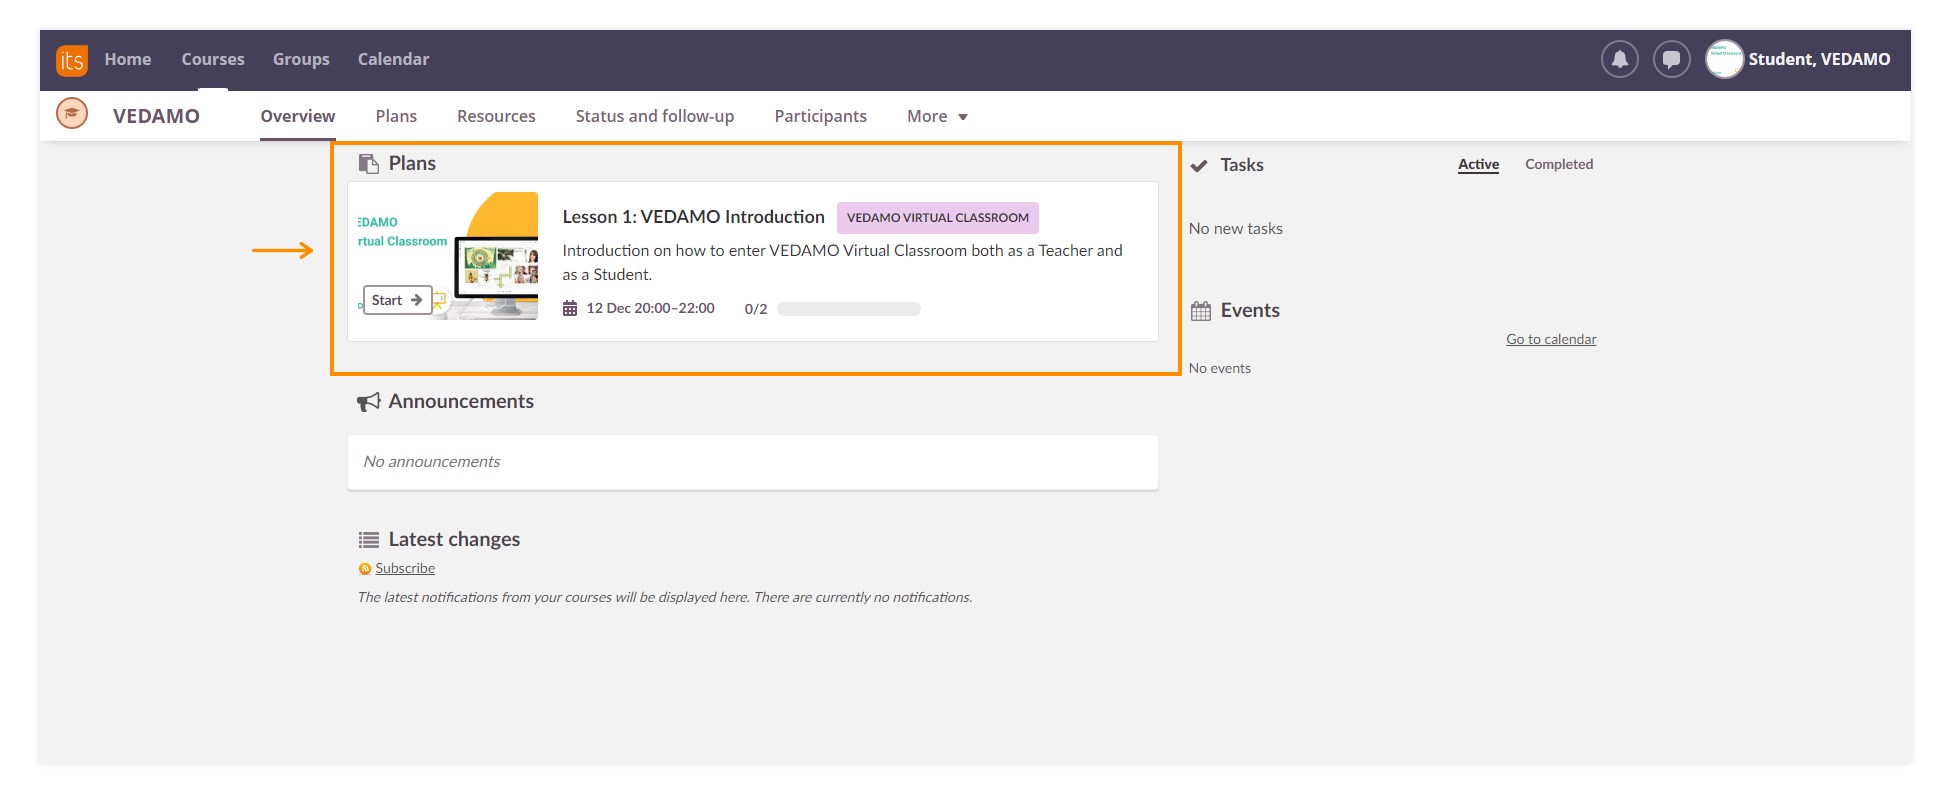The image size is (1951, 793).
Task: Open Courses in top navigation
Action: tap(213, 59)
